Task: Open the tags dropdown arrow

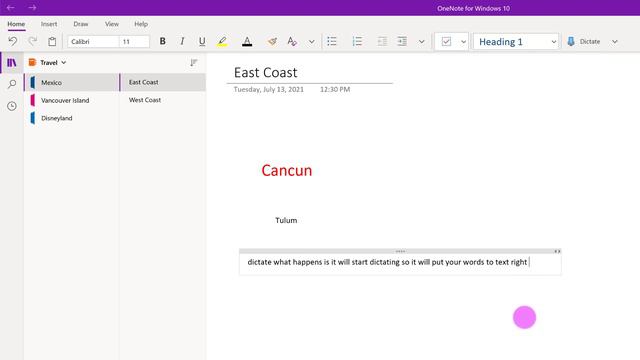Action: [463, 42]
